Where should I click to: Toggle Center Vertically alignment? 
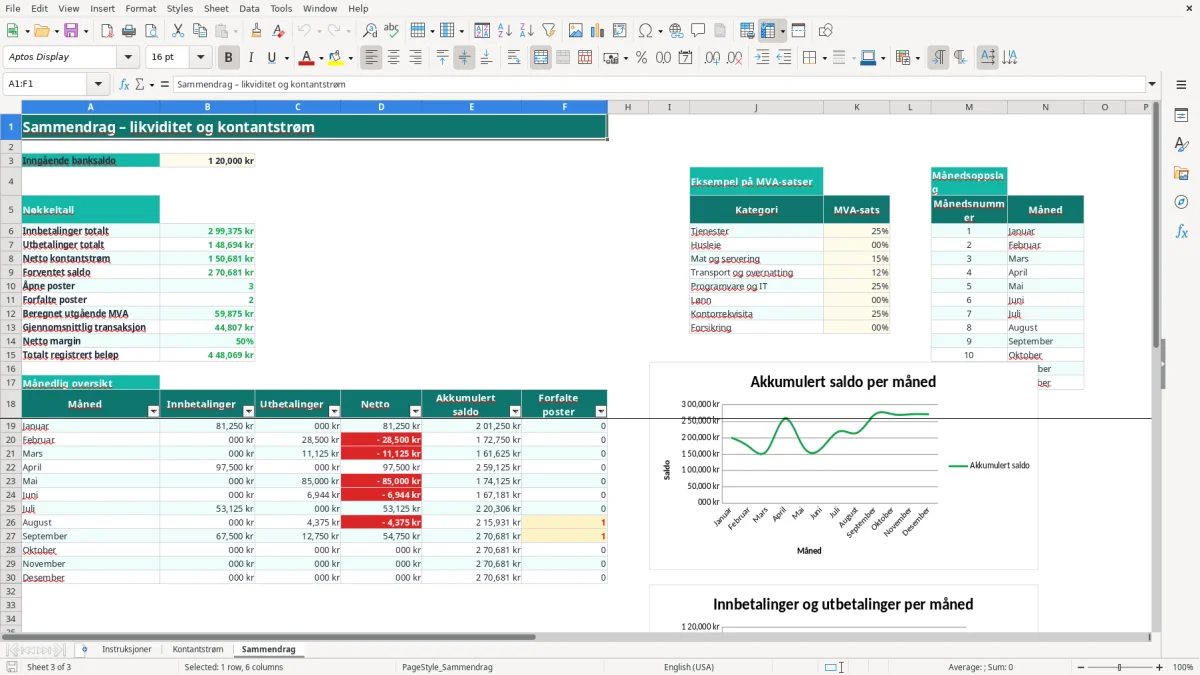click(464, 58)
